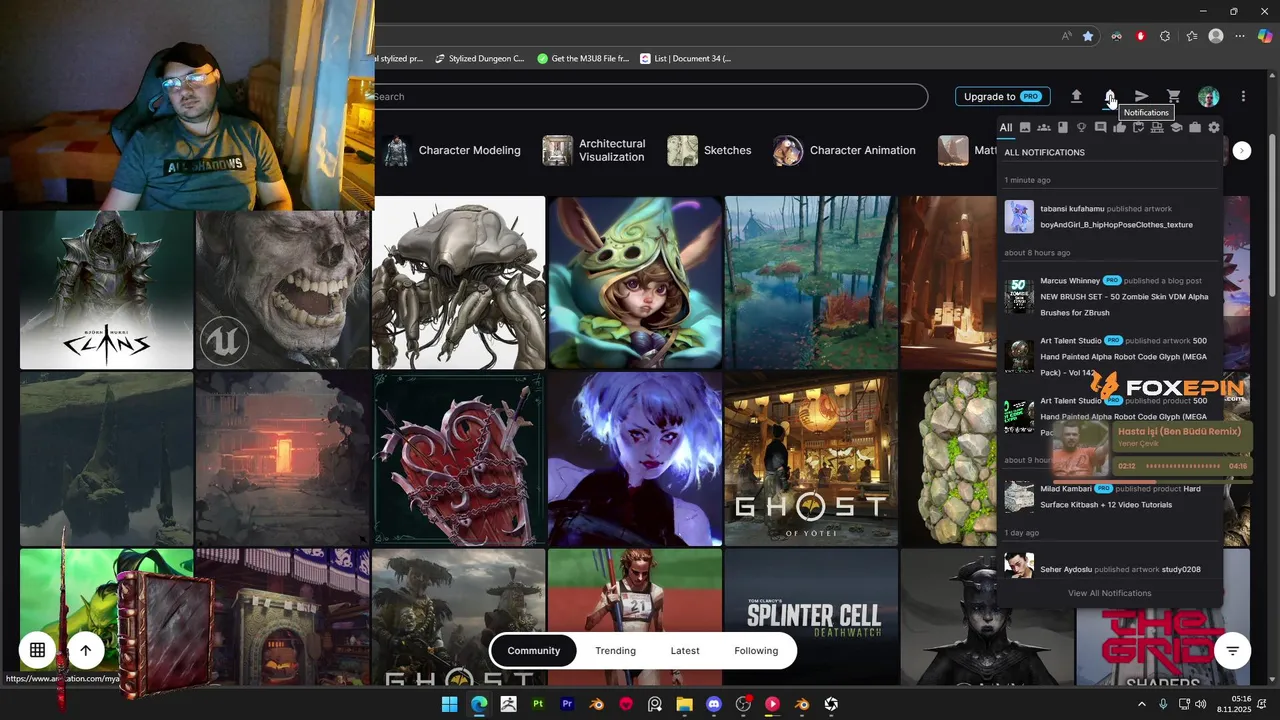Image resolution: width=1280 pixels, height=720 pixels.
Task: Filter notifications by clipboard check icon
Action: [1138, 128]
